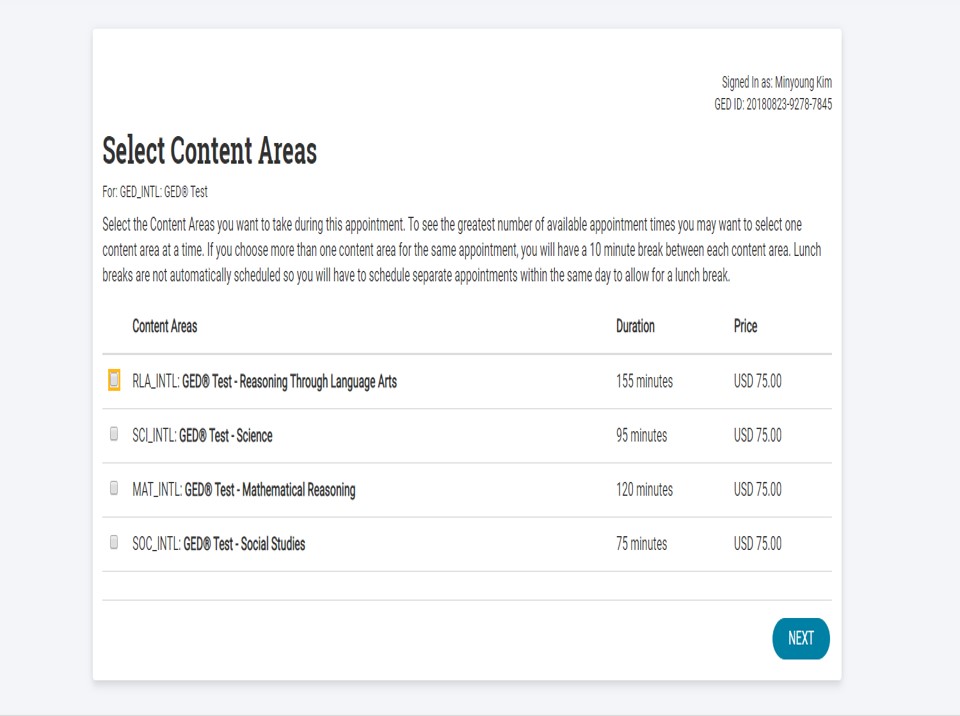Click the GED ID number text
This screenshot has height=716, width=960.
coord(772,104)
